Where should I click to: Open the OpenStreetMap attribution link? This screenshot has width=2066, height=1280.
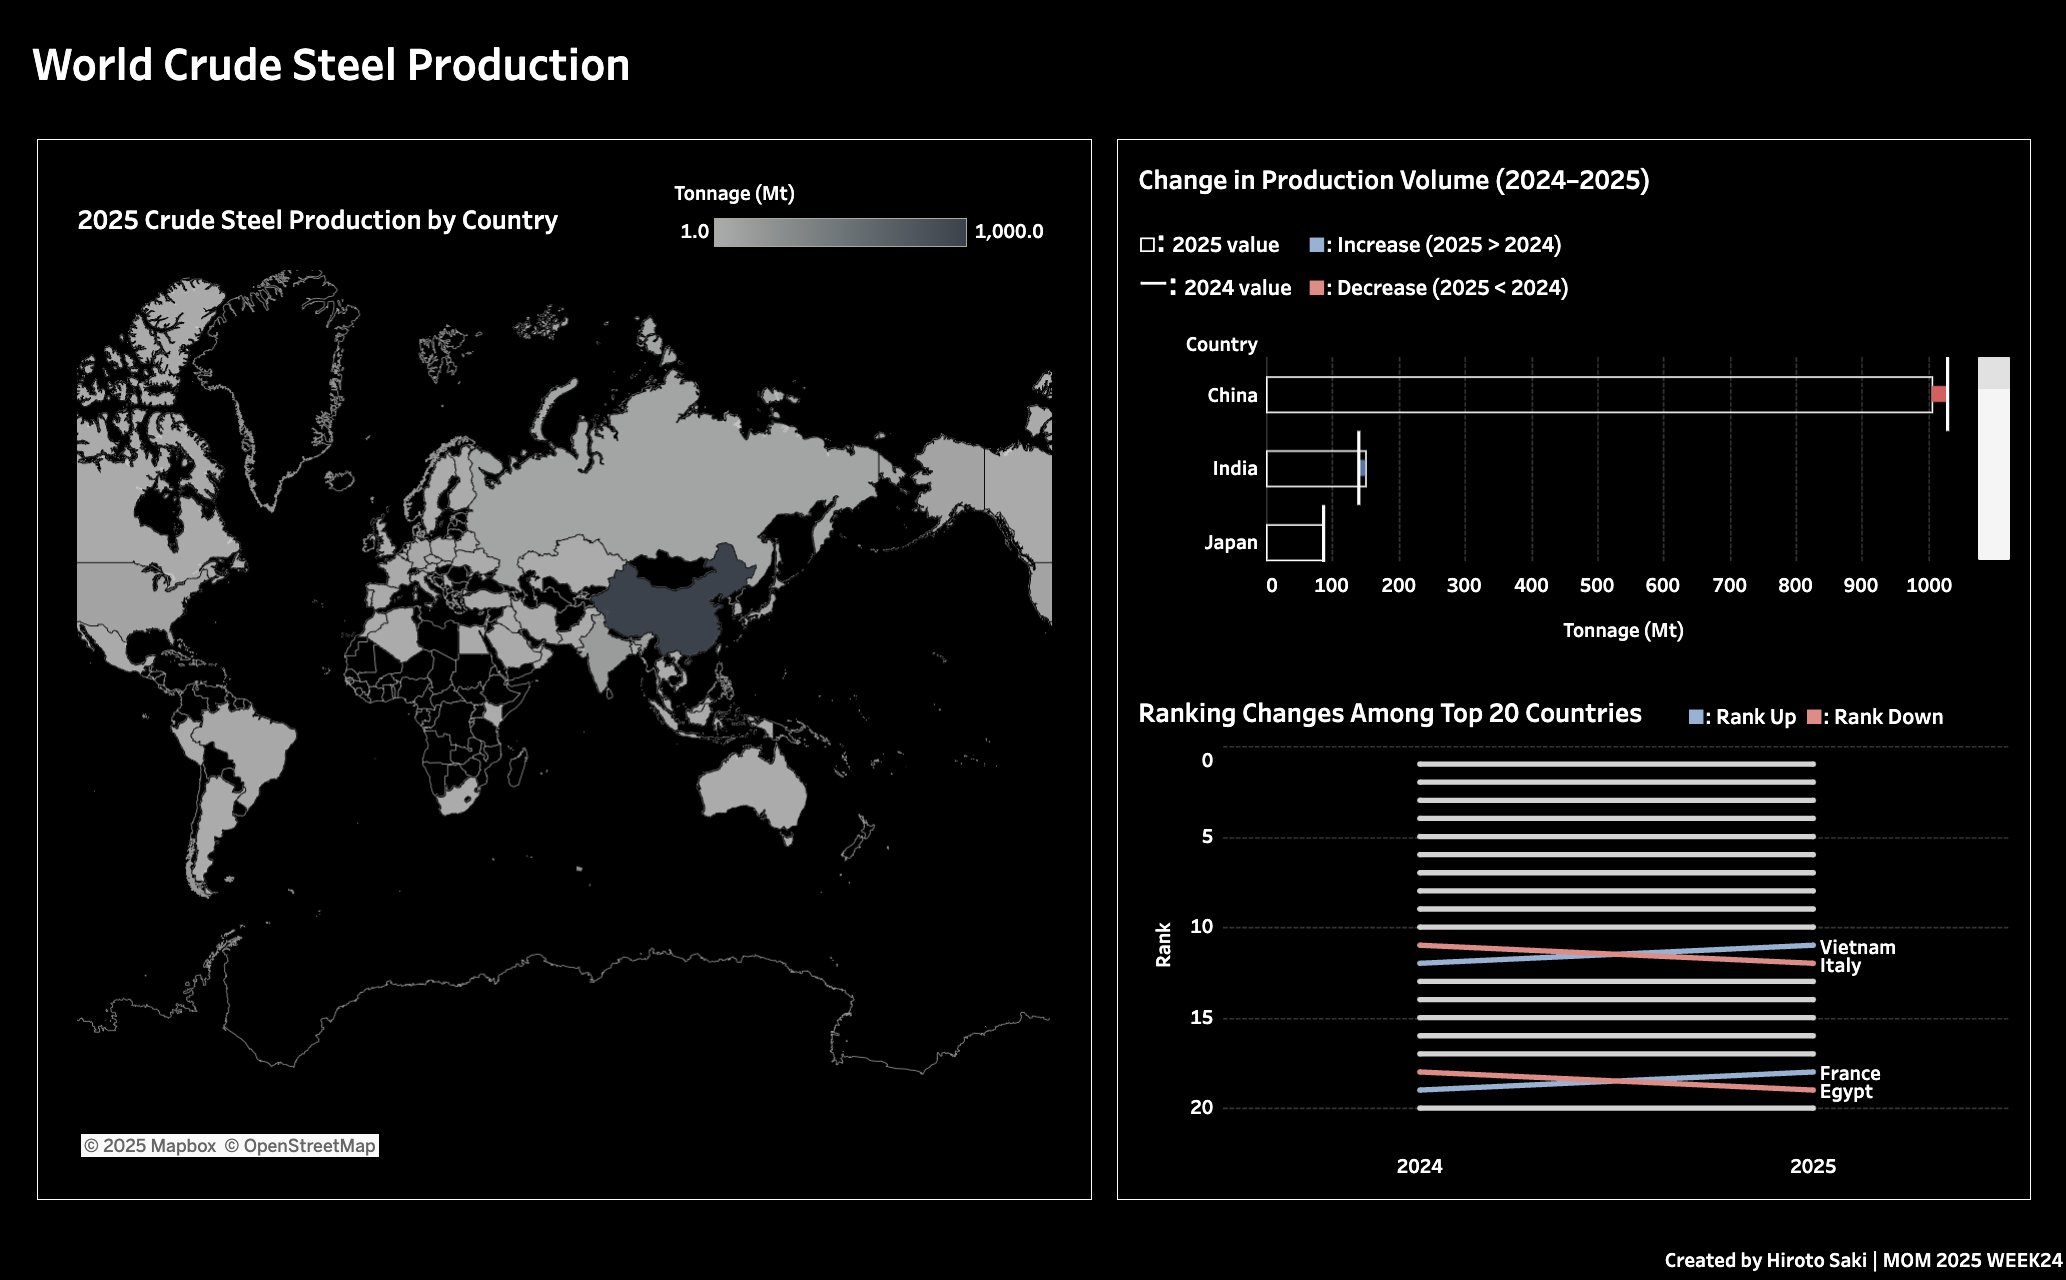coord(300,1146)
